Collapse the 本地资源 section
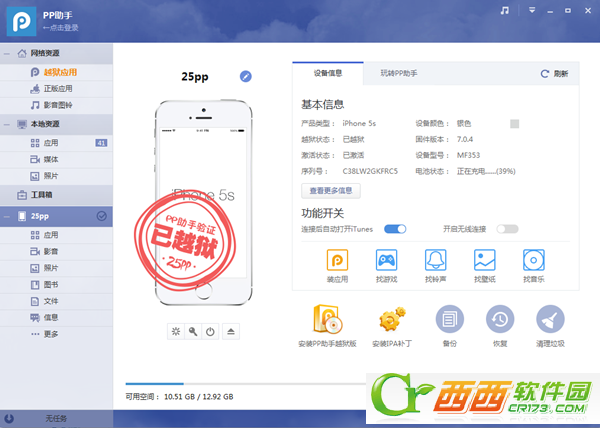The width and height of the screenshot is (600, 428). pyautogui.click(x=7, y=124)
